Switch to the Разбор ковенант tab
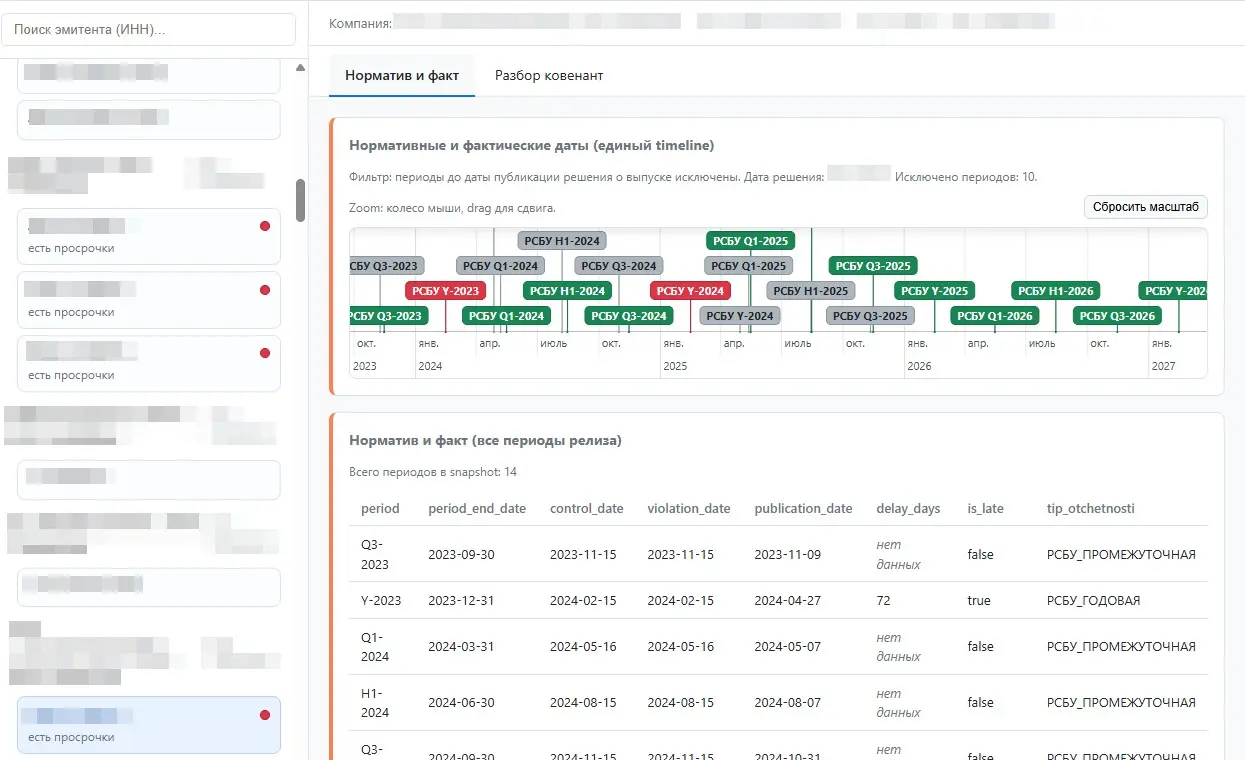 (549, 75)
